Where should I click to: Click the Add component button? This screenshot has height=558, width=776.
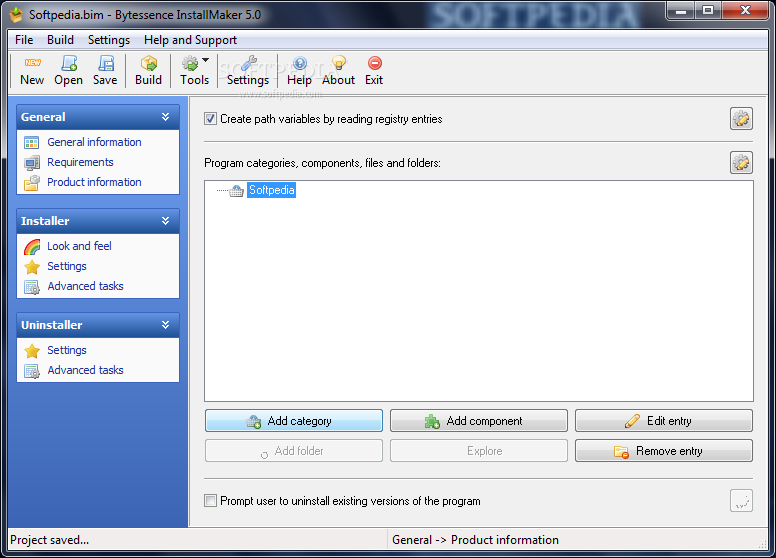(479, 421)
